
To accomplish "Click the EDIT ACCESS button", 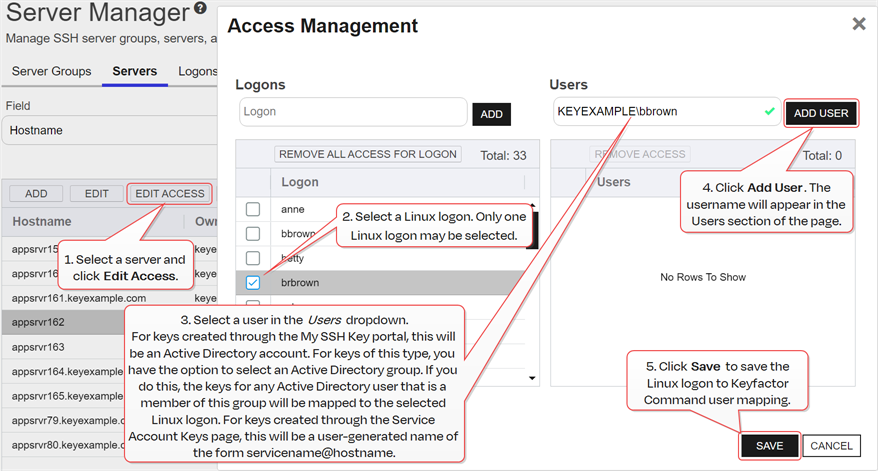I will [169, 193].
